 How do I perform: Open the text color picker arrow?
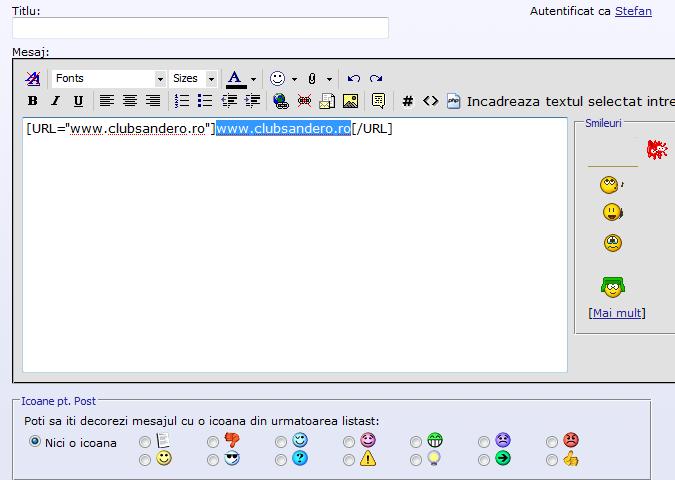coord(253,79)
